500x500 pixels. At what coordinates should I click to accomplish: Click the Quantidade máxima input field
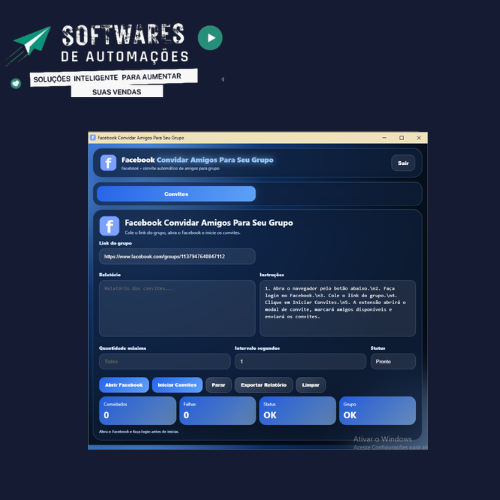pos(165,361)
